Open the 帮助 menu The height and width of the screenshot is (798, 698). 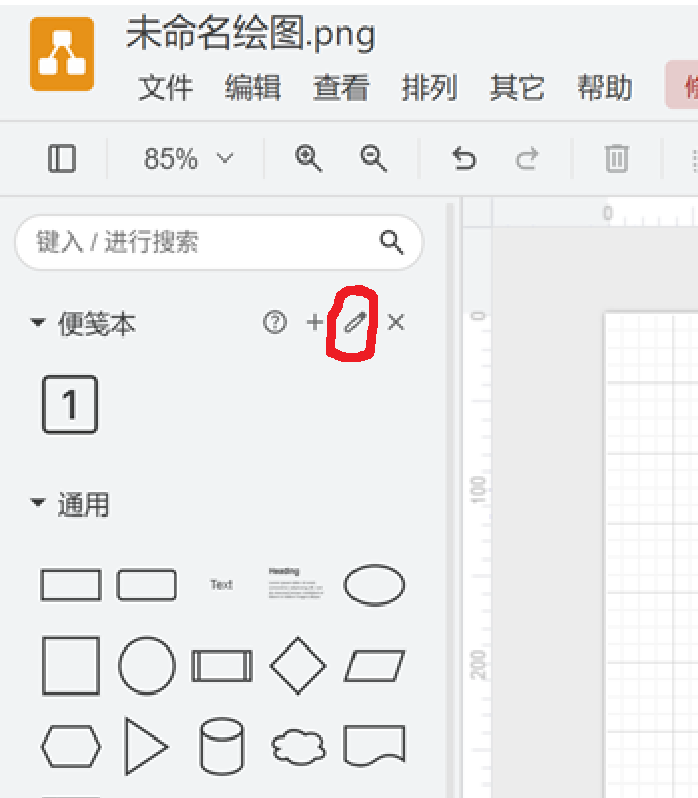[x=605, y=88]
